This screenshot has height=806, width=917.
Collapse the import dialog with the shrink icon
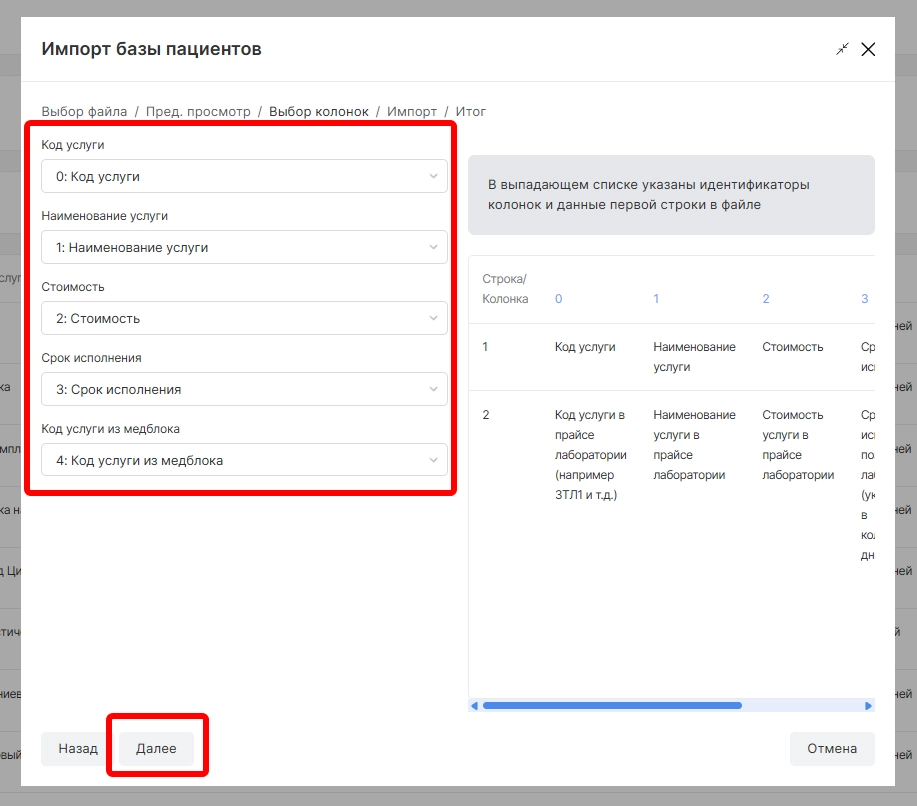coord(842,49)
